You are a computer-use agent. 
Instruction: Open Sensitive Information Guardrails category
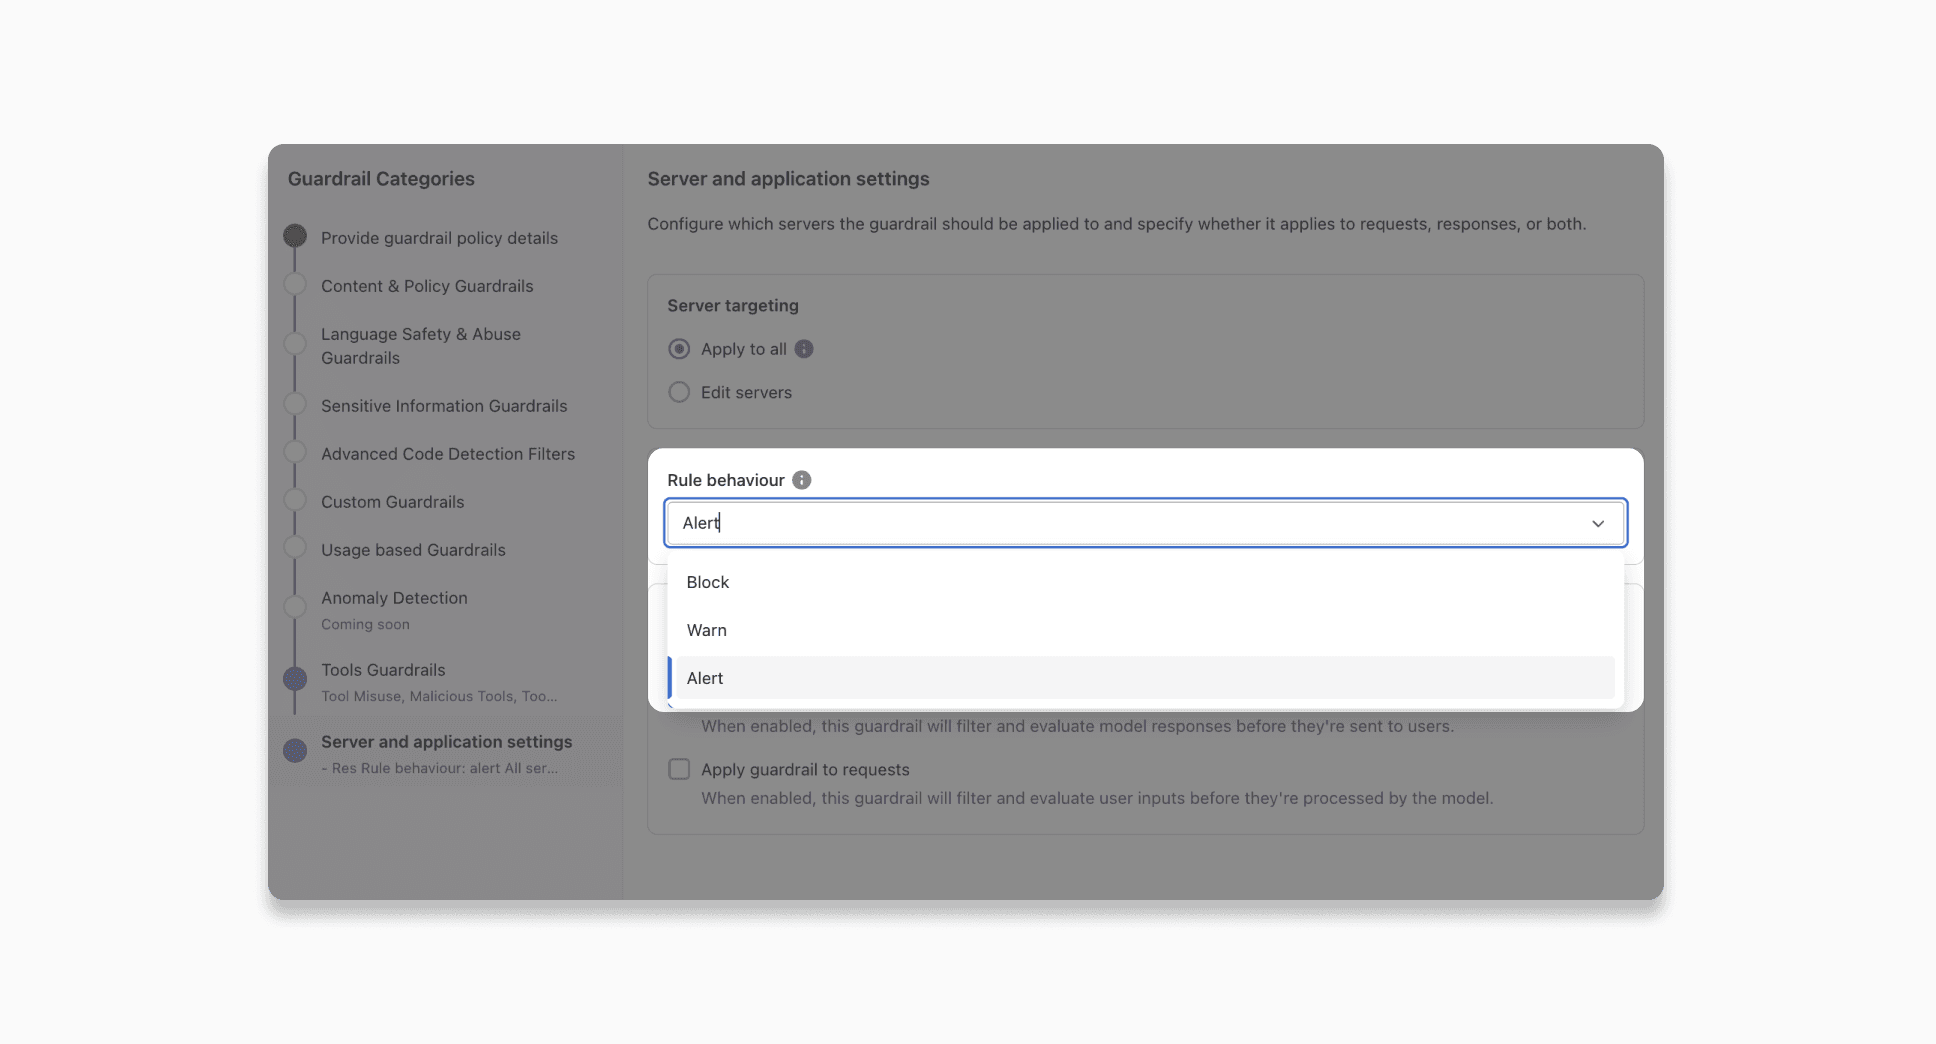coord(444,406)
